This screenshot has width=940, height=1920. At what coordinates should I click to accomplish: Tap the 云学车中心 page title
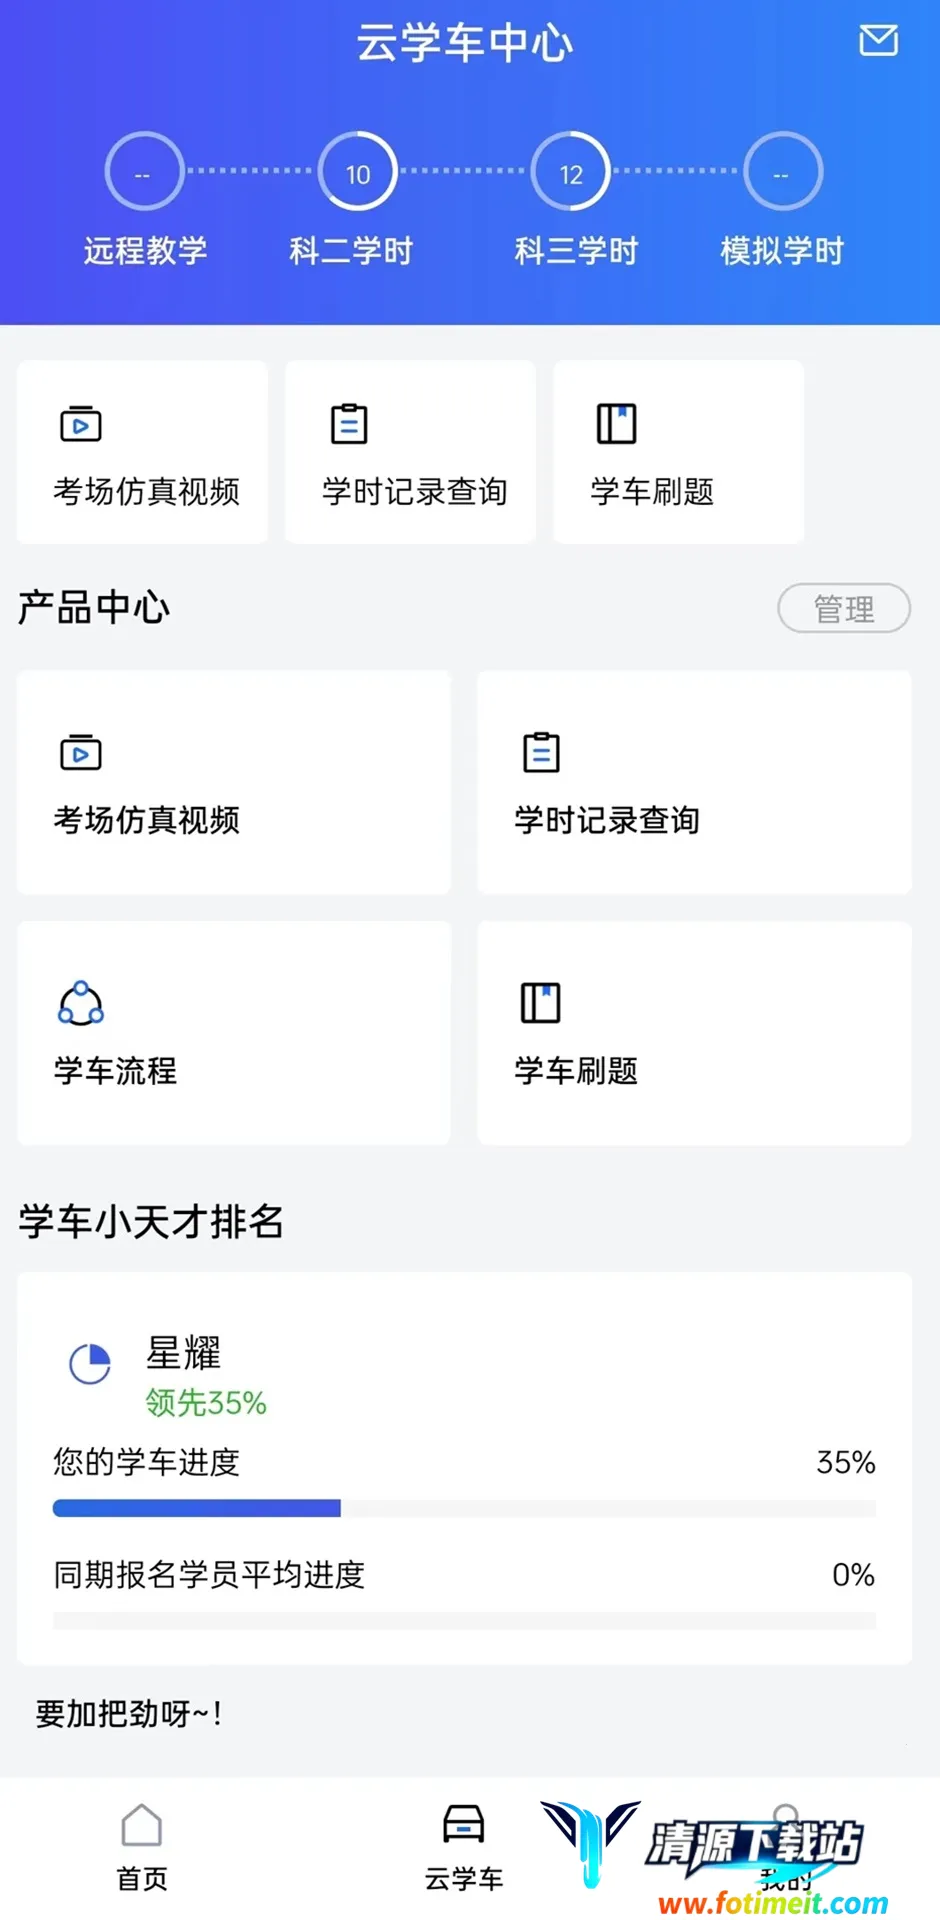(x=465, y=43)
